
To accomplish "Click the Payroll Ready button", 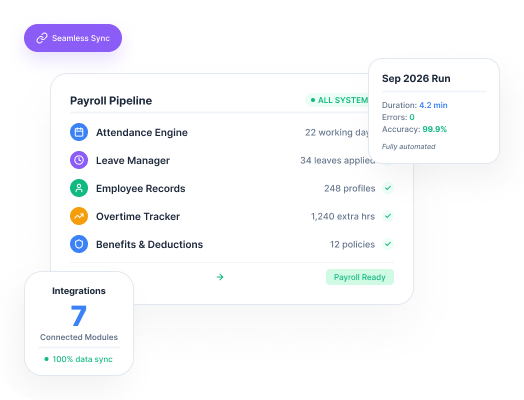I will 360,277.
